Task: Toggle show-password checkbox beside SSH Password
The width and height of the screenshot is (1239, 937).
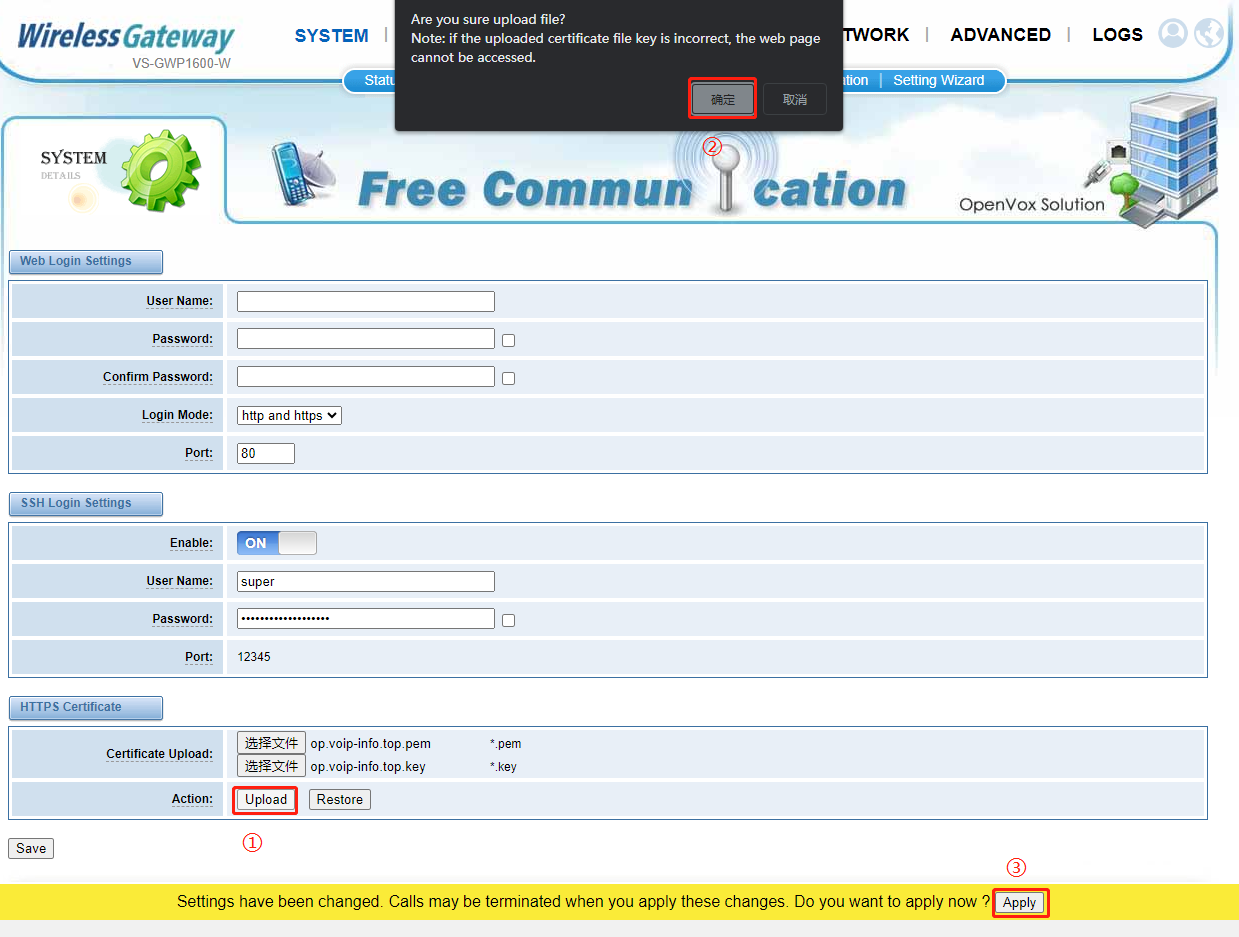Action: point(508,620)
